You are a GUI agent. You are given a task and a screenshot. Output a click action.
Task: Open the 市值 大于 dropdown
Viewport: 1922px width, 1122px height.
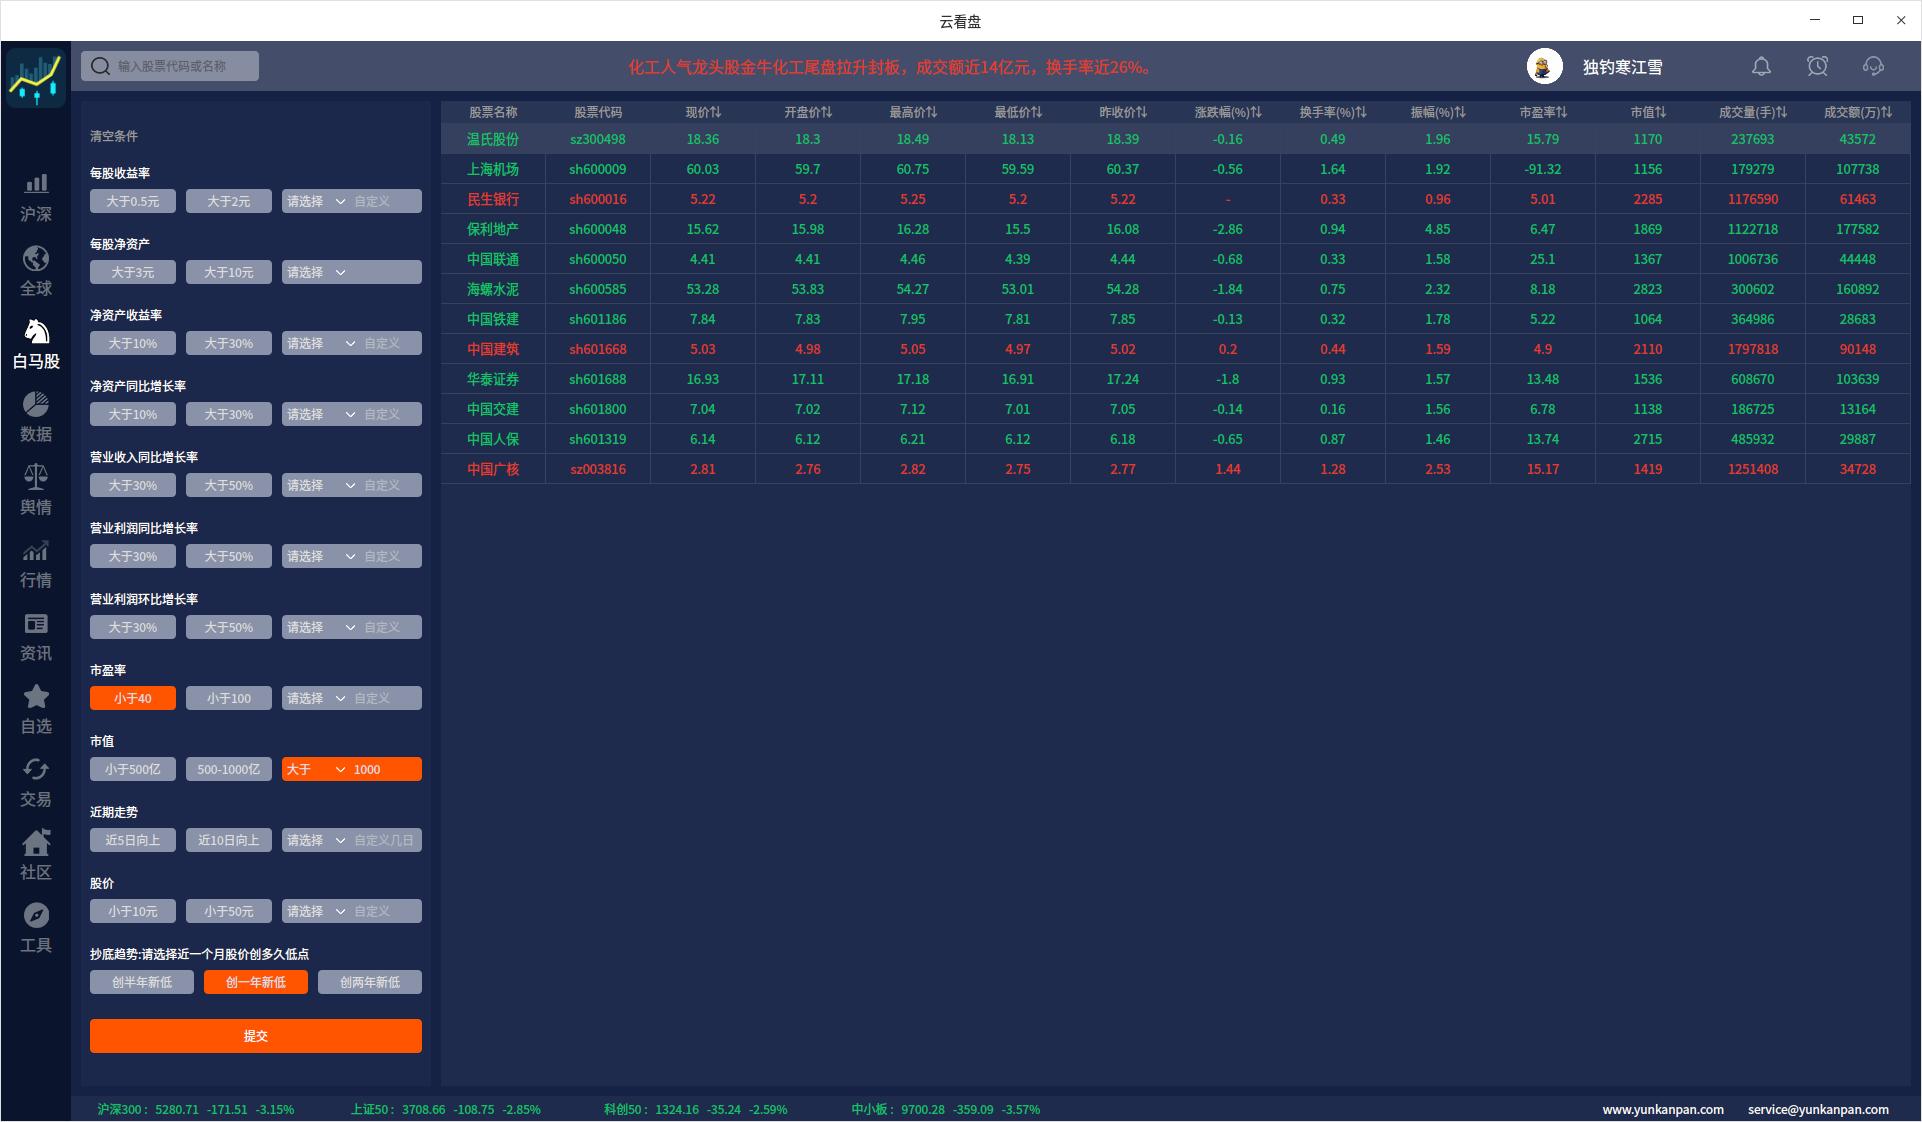pyautogui.click(x=316, y=769)
